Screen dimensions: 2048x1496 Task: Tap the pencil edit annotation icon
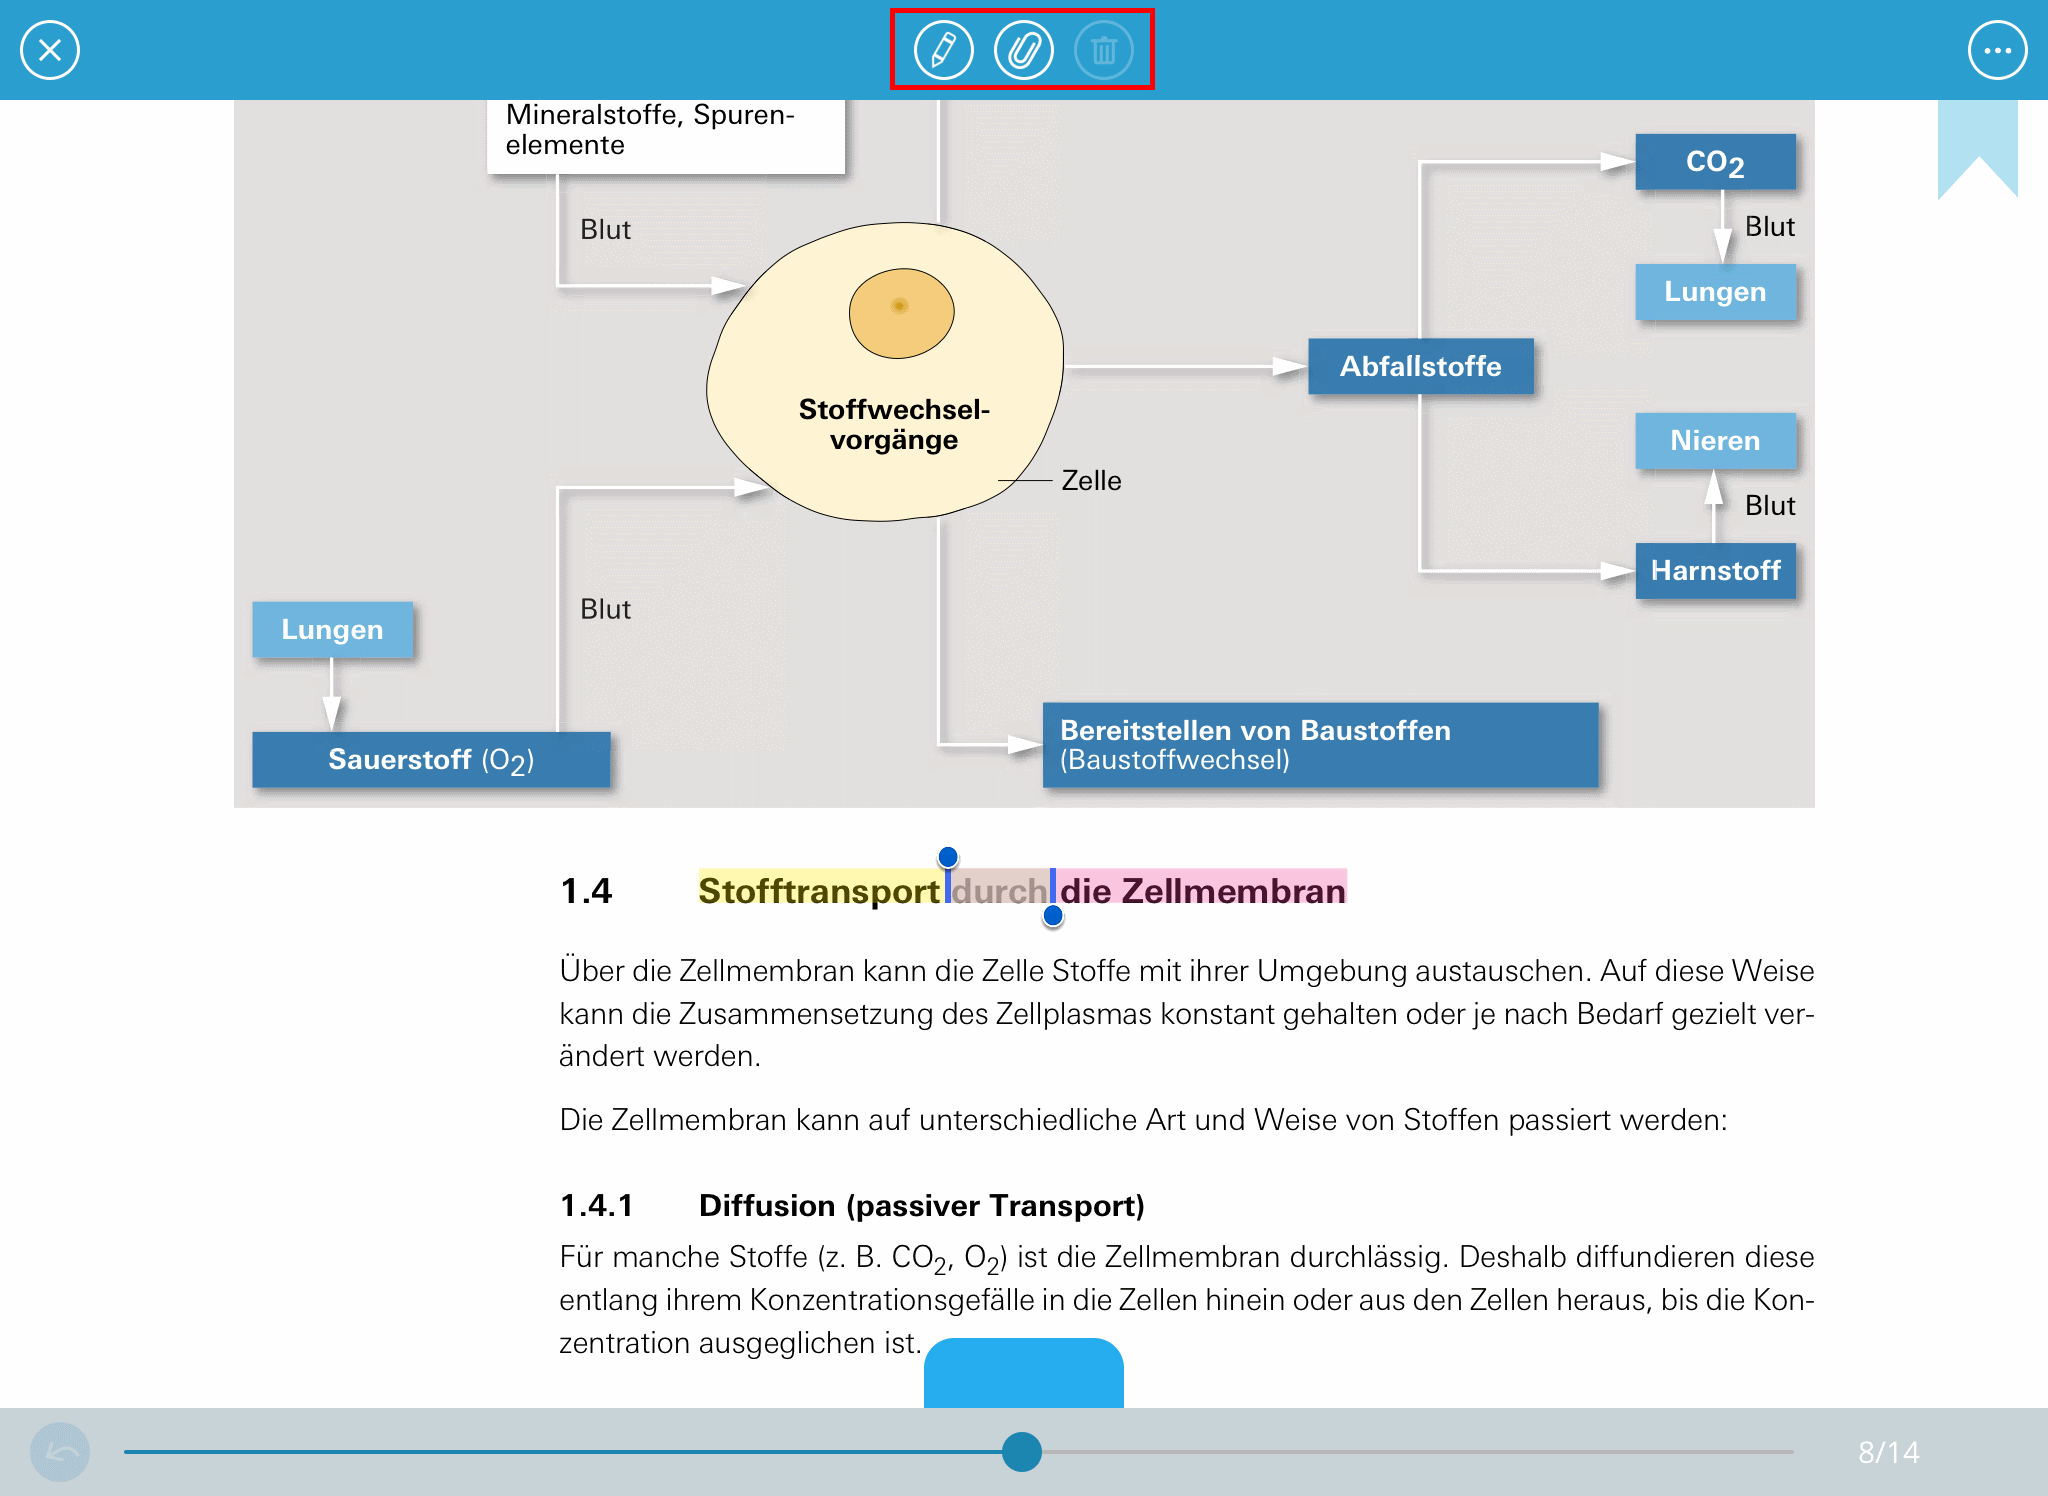[943, 50]
